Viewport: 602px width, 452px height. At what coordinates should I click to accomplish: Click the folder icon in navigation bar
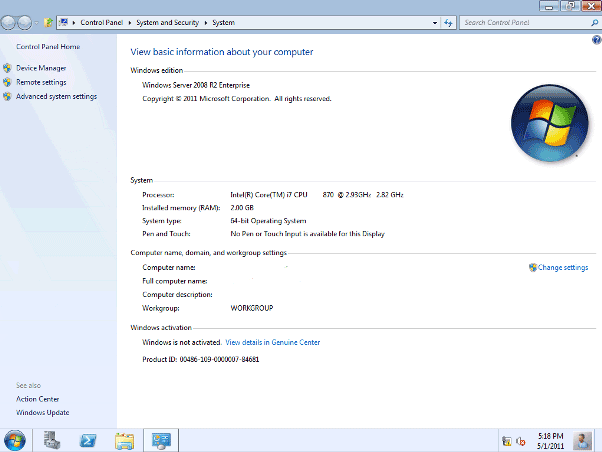coord(48,23)
